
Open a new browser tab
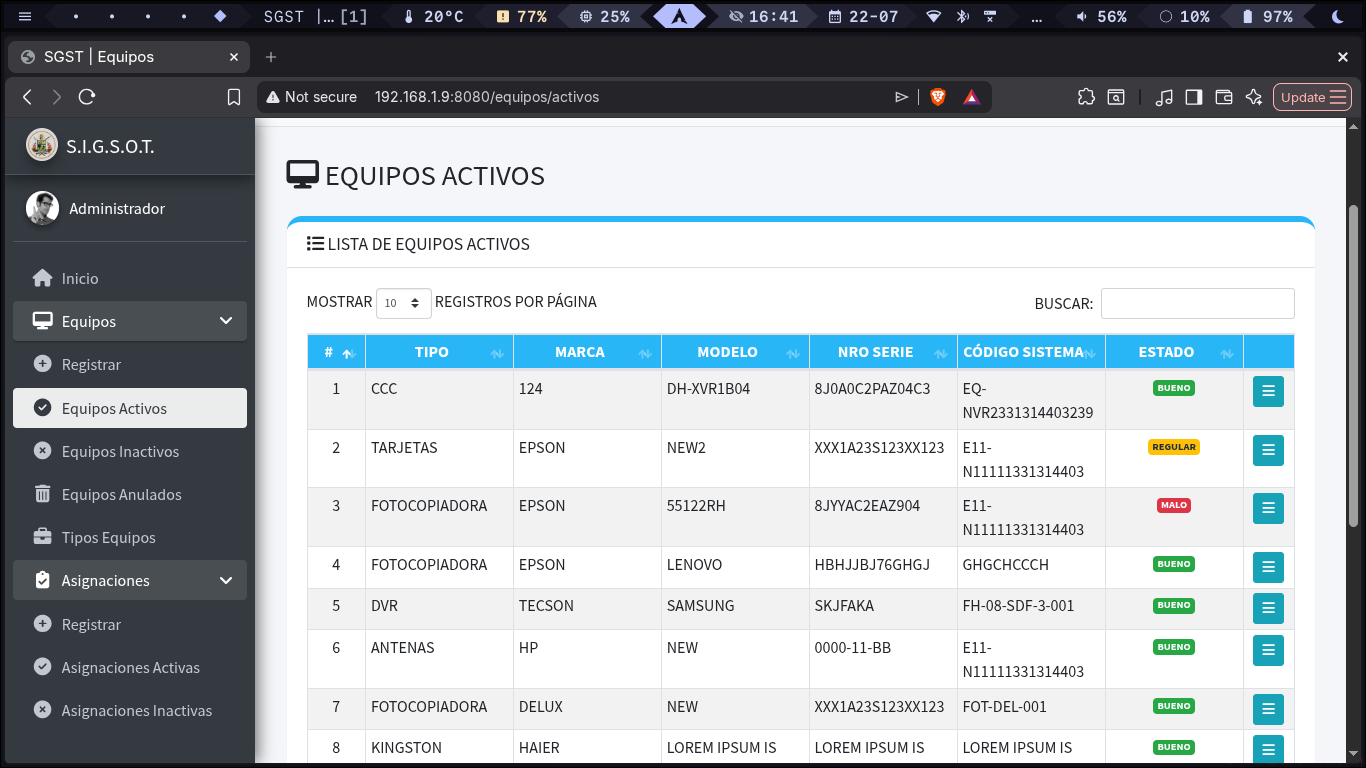pos(271,57)
